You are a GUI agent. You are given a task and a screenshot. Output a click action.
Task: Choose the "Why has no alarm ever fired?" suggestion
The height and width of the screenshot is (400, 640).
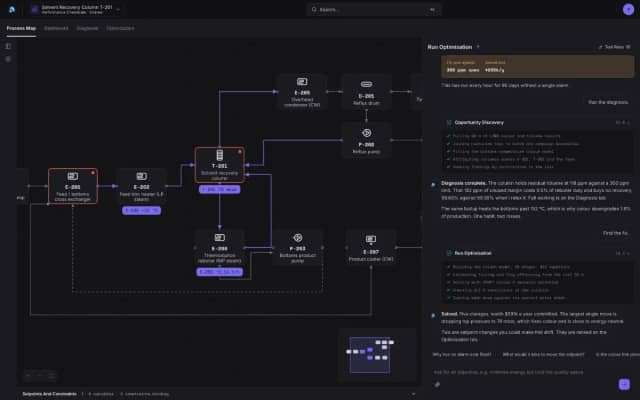pyautogui.click(x=462, y=354)
